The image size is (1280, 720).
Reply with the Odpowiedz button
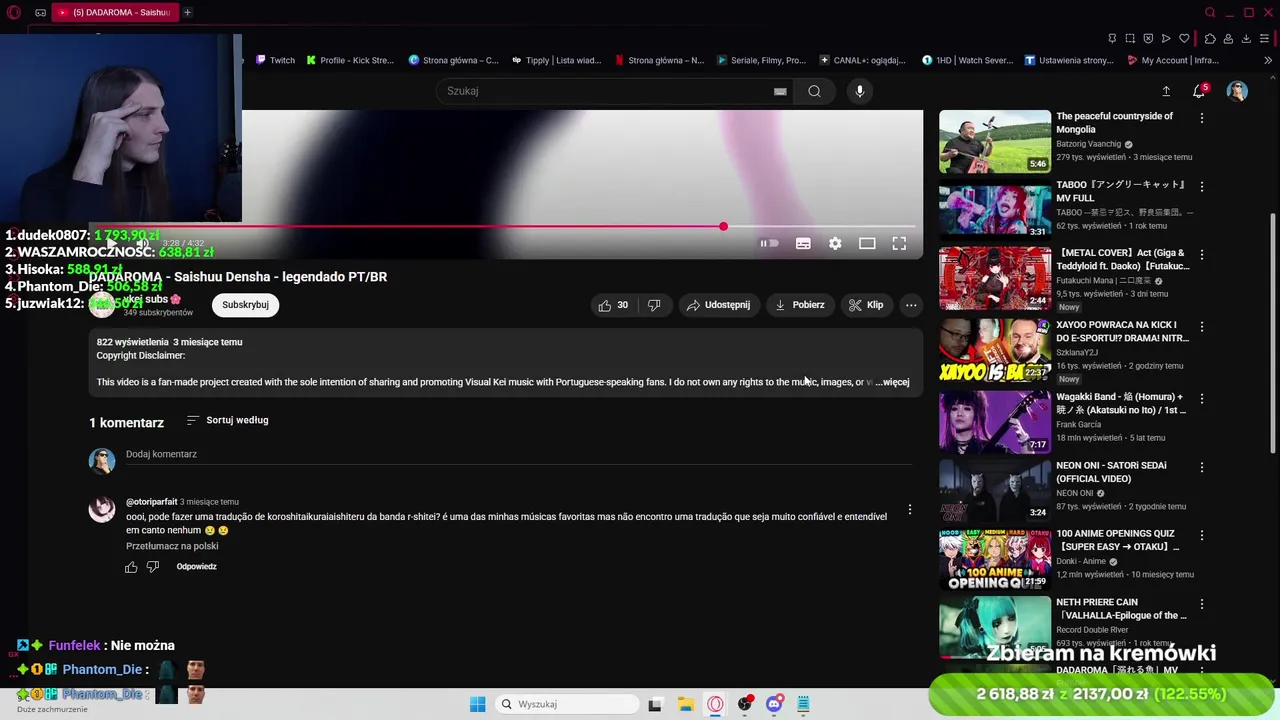196,567
